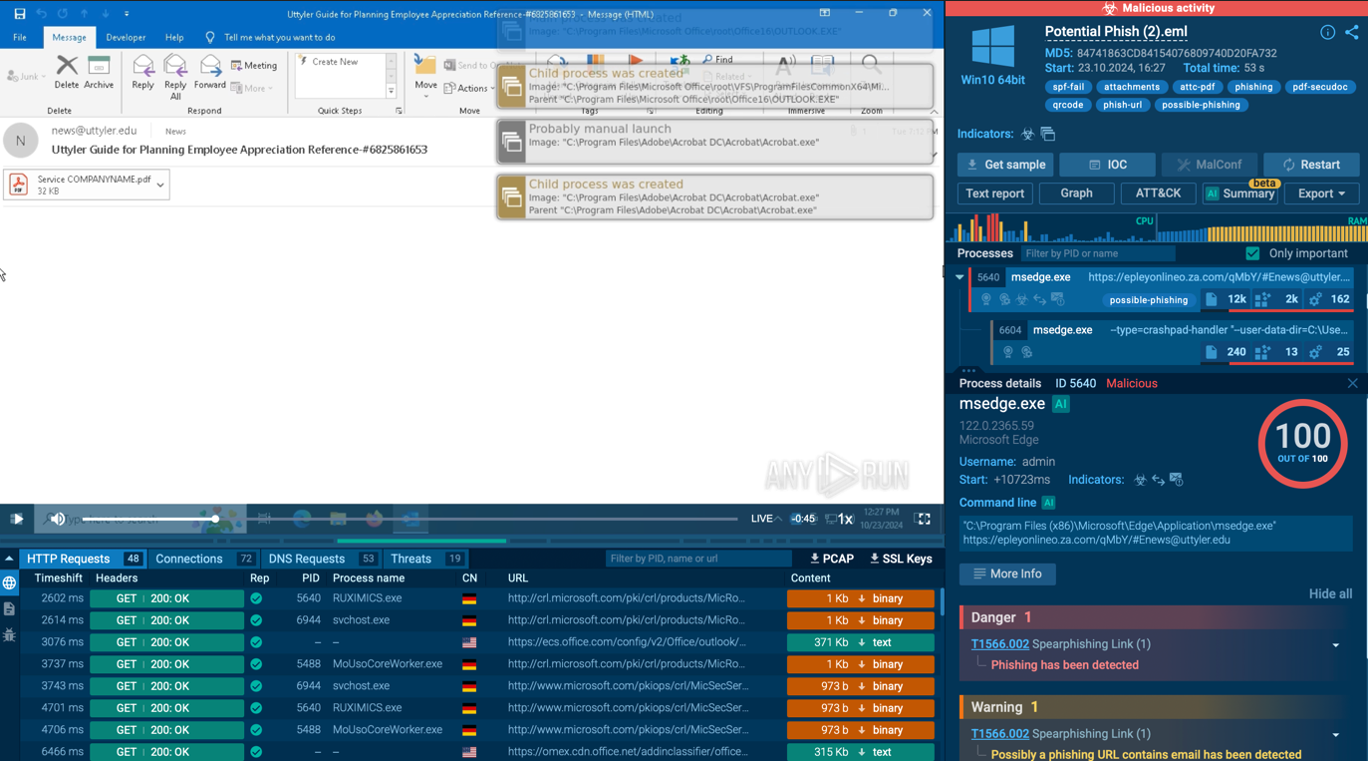The width and height of the screenshot is (1368, 761).
Task: Open the File menu in Outlook
Action: coord(20,37)
